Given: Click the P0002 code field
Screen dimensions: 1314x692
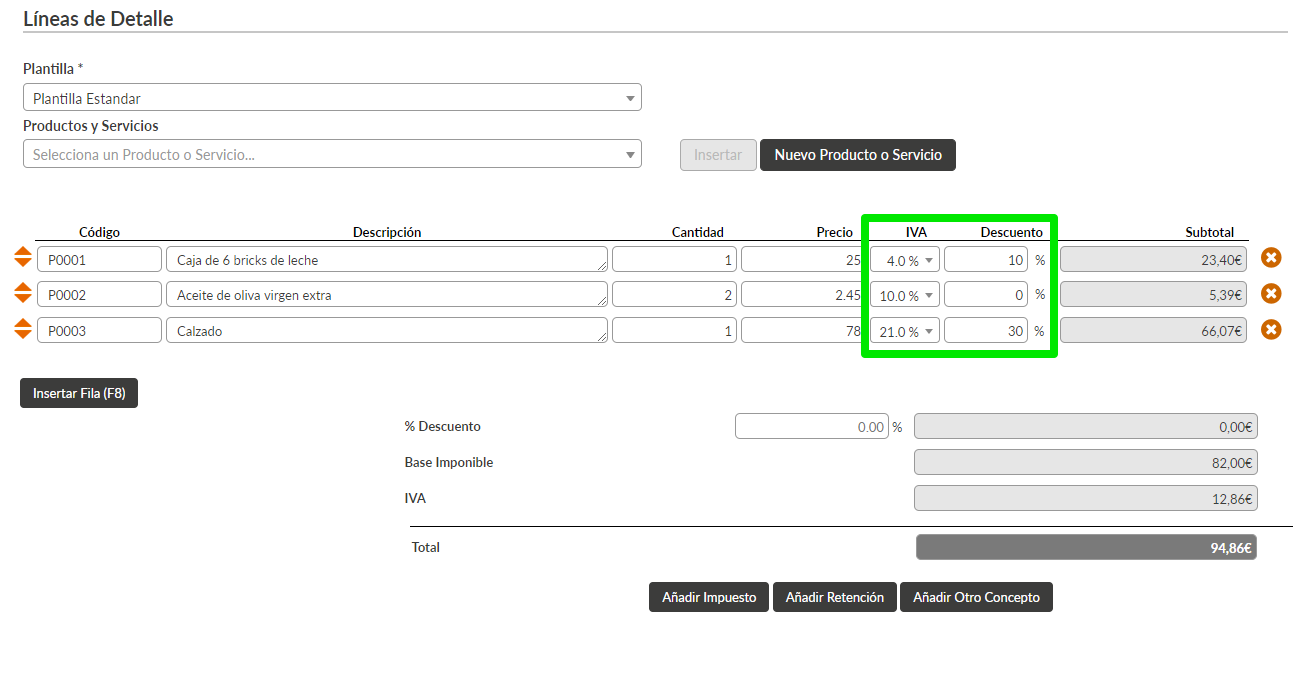Looking at the screenshot, I should 99,295.
